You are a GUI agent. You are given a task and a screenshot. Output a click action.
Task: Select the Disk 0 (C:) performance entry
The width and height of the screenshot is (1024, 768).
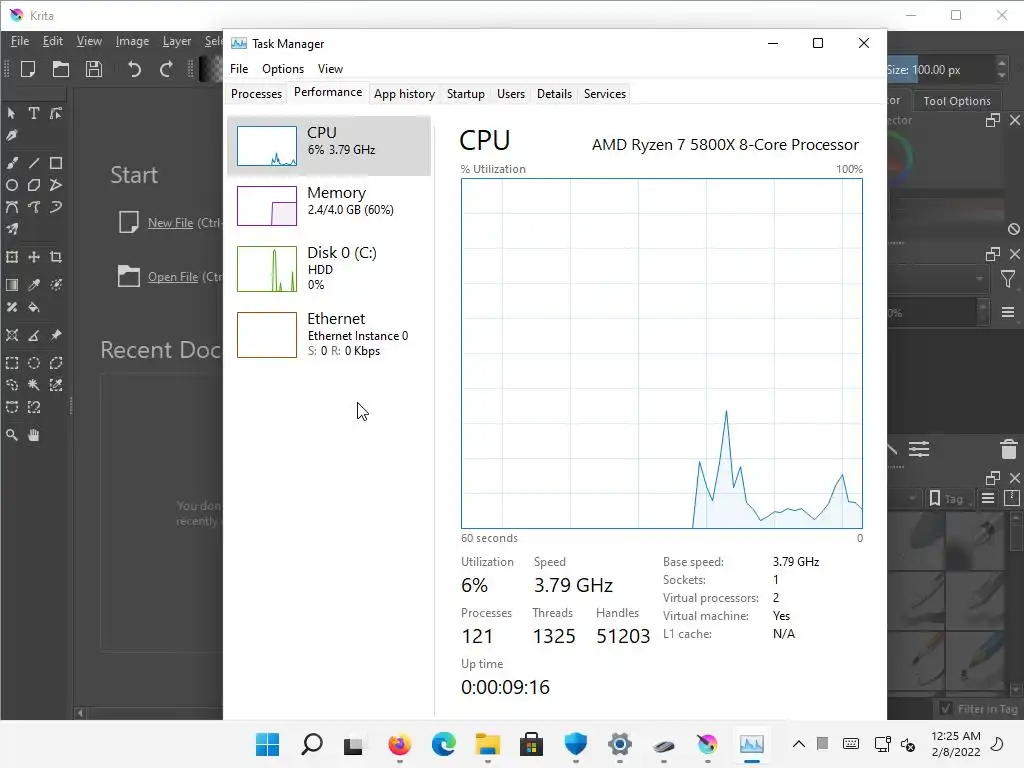point(329,268)
